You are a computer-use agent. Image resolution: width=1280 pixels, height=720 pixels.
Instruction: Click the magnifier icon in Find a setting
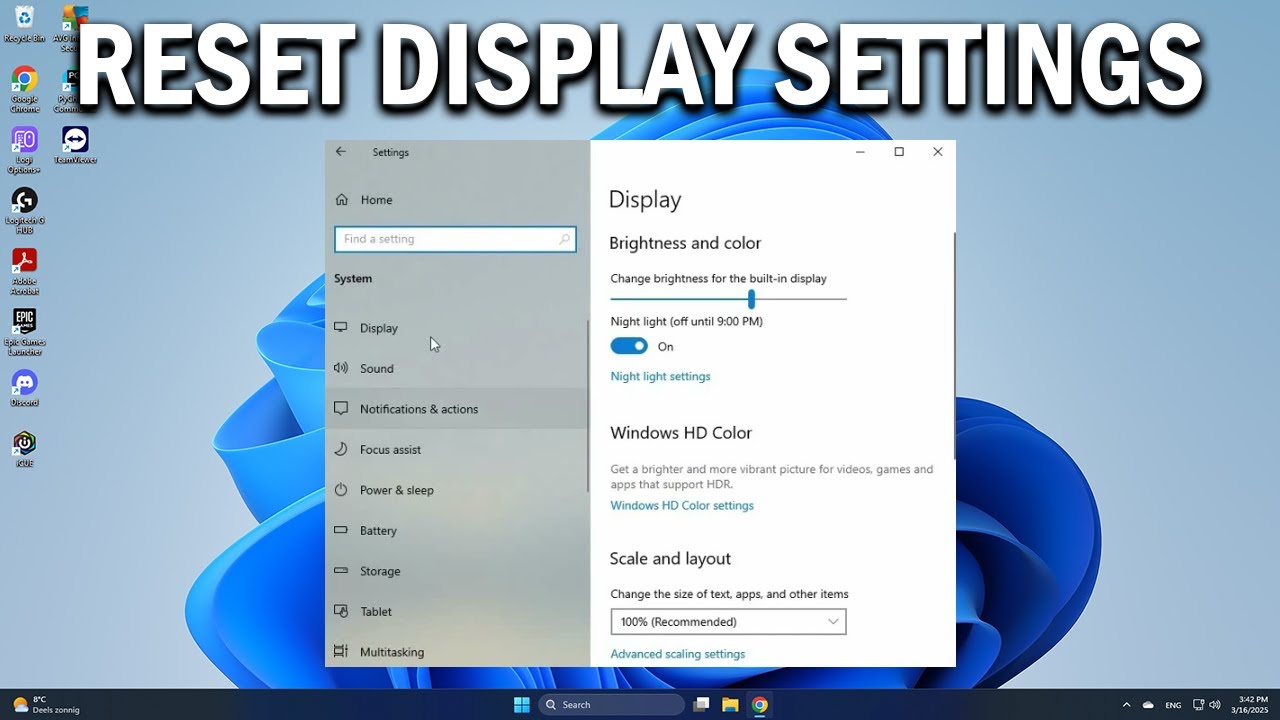(x=564, y=239)
